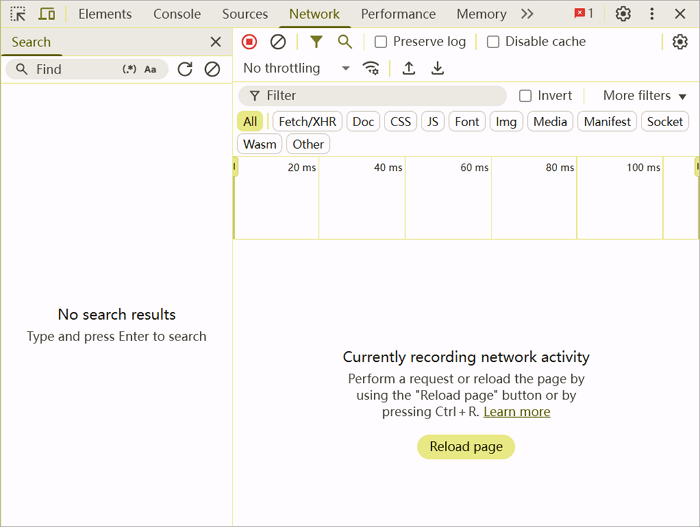Toggle device toolbar icon

(47, 14)
